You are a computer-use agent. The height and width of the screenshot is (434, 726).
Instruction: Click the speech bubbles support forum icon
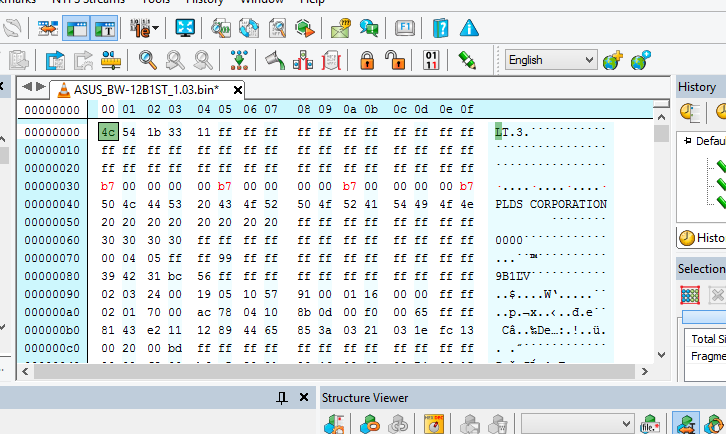tap(369, 28)
